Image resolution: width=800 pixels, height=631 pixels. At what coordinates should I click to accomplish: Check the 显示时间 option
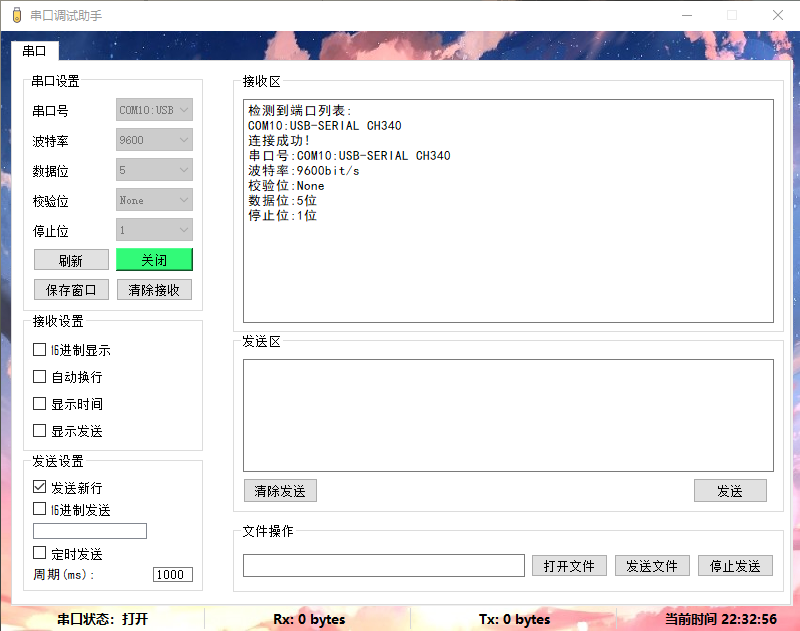pyautogui.click(x=39, y=403)
